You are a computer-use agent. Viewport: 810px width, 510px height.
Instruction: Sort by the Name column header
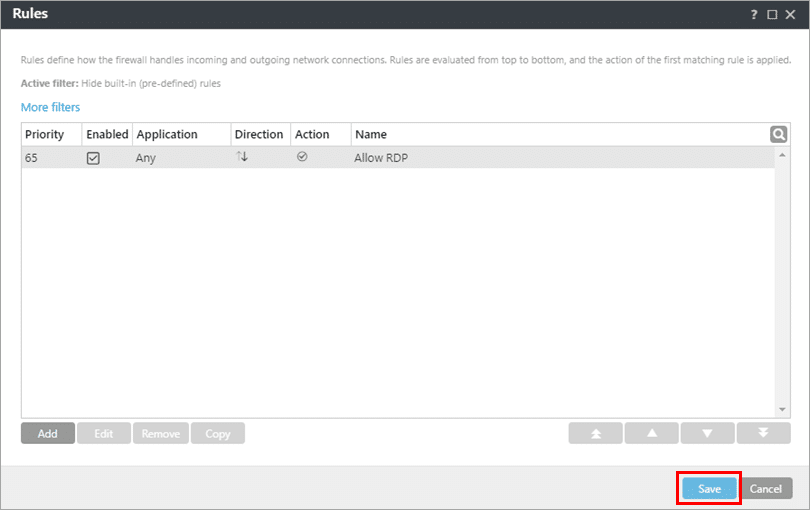pyautogui.click(x=370, y=134)
